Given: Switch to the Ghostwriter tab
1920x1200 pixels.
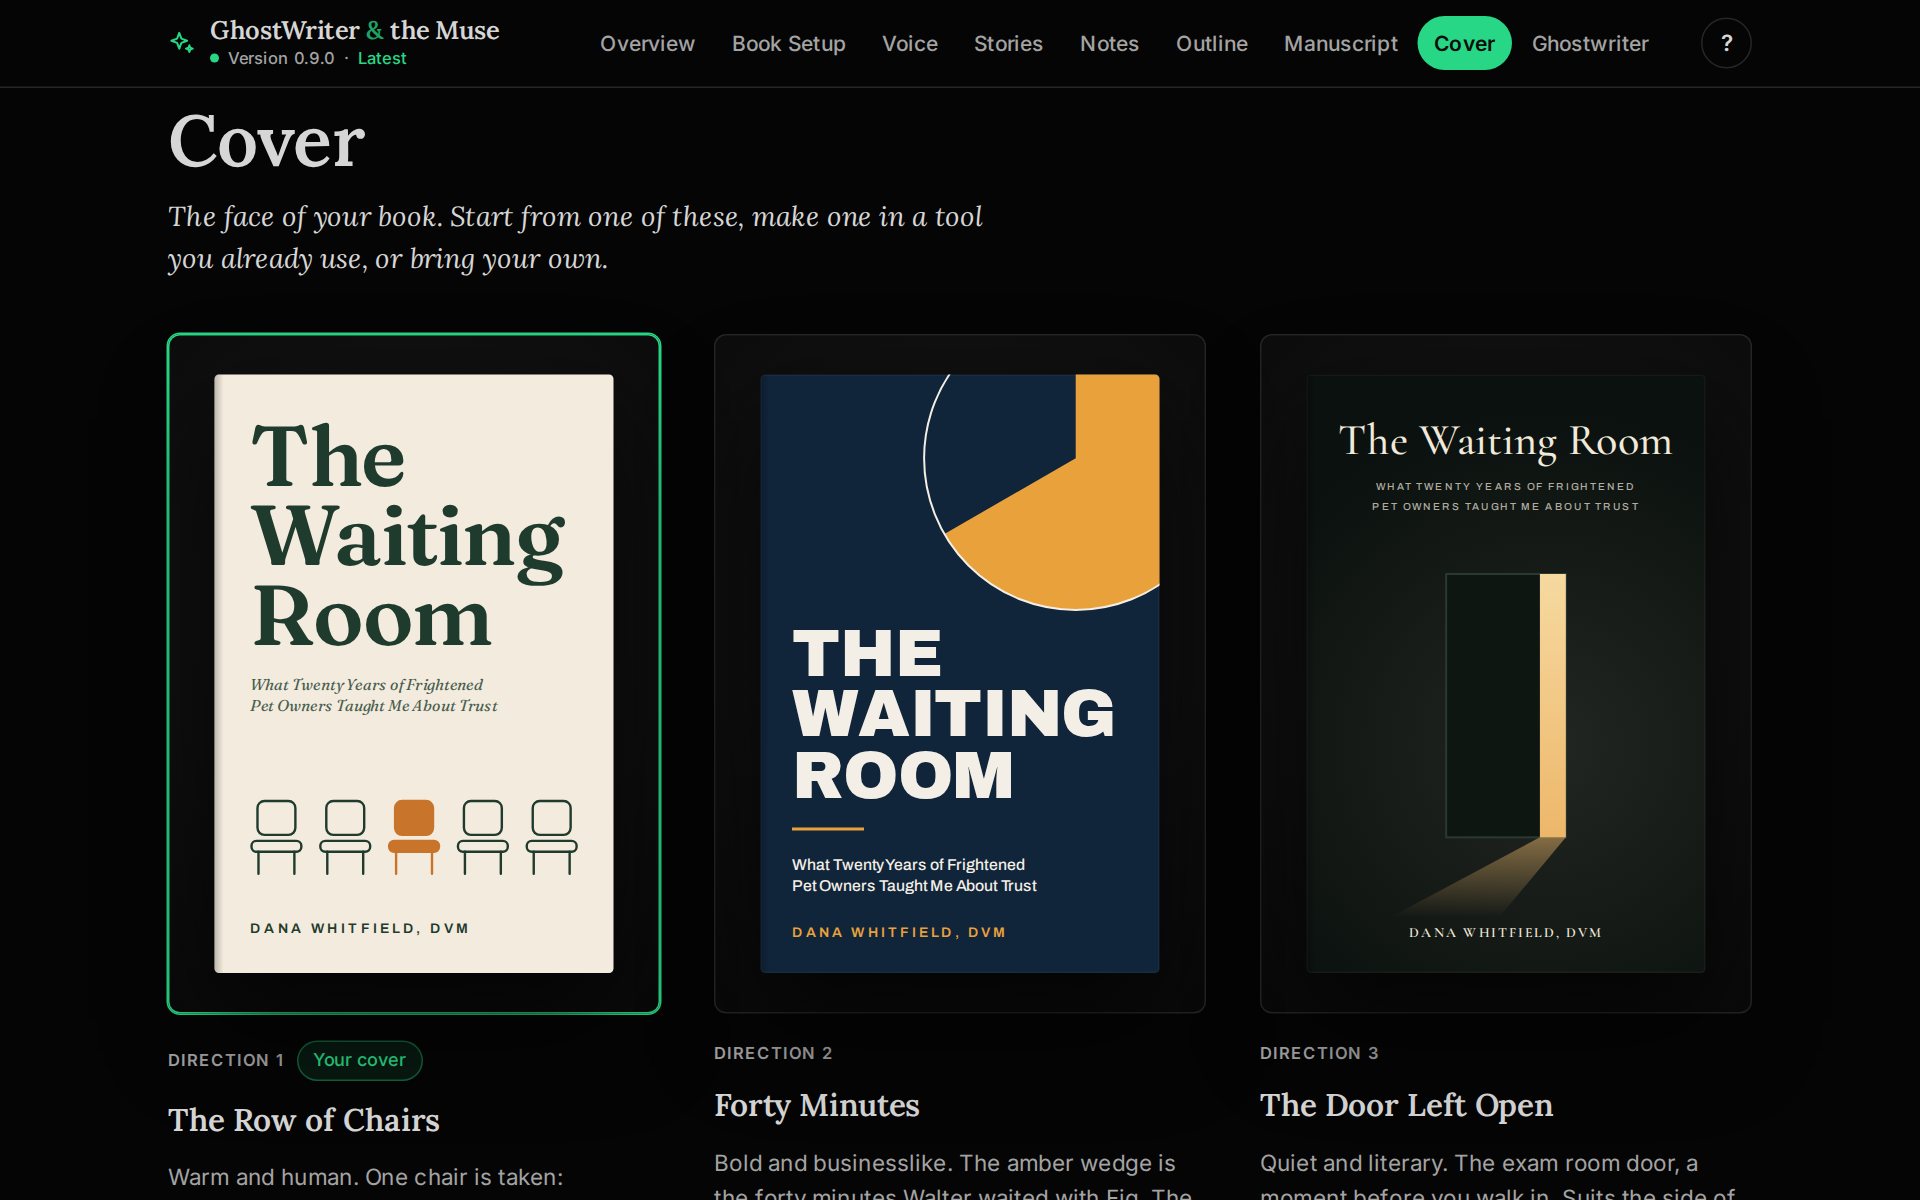Looking at the screenshot, I should tap(1590, 43).
